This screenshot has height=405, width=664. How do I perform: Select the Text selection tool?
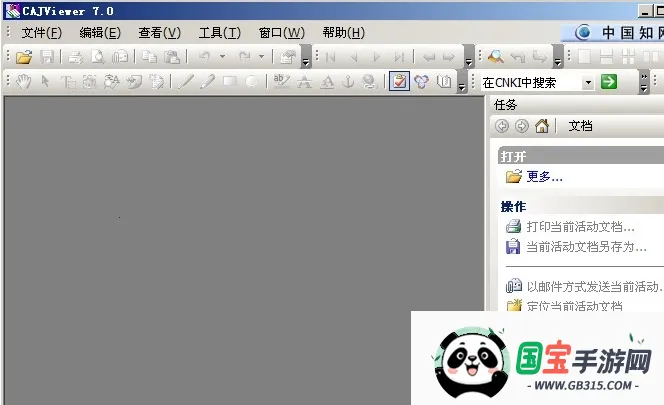point(67,81)
